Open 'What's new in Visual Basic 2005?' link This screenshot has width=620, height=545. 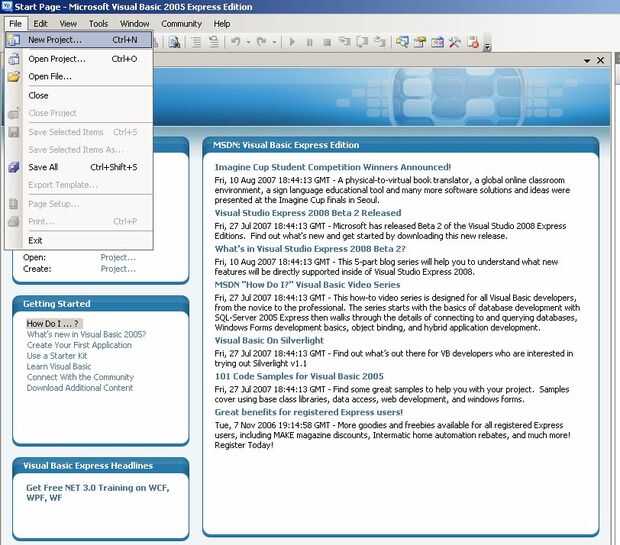tap(86, 334)
